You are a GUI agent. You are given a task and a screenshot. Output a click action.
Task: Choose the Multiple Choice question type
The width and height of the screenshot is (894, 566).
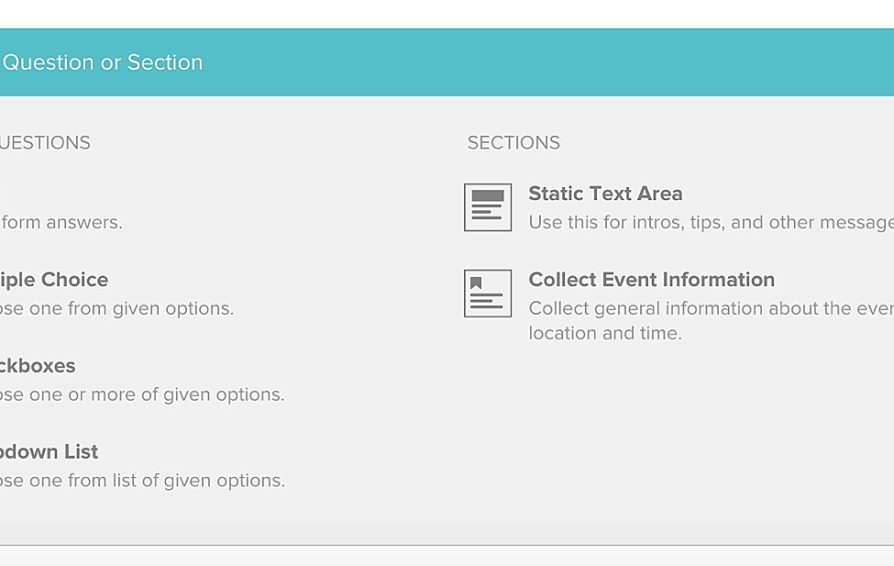click(55, 280)
